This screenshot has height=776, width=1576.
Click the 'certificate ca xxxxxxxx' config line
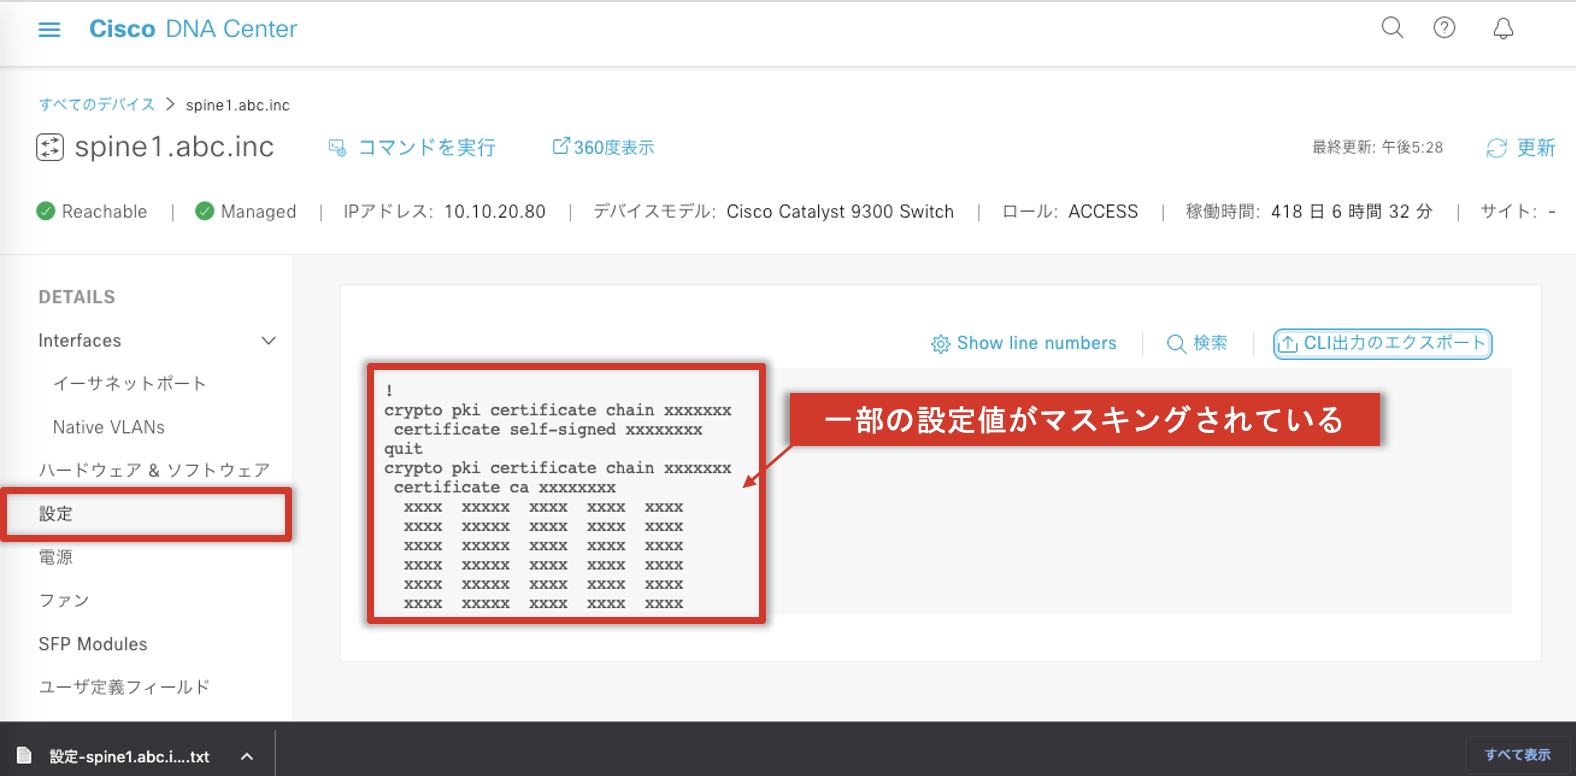point(505,487)
